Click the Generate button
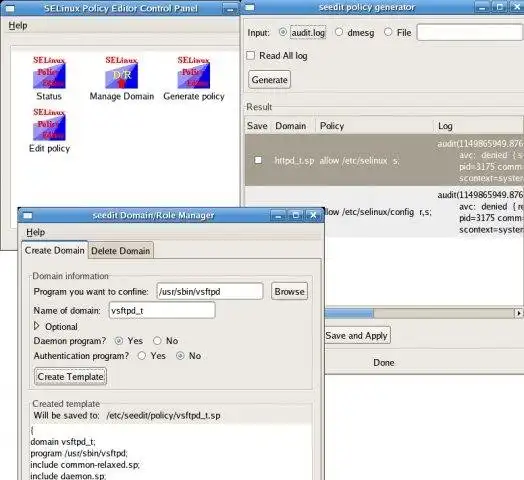The image size is (524, 480). coord(269,80)
